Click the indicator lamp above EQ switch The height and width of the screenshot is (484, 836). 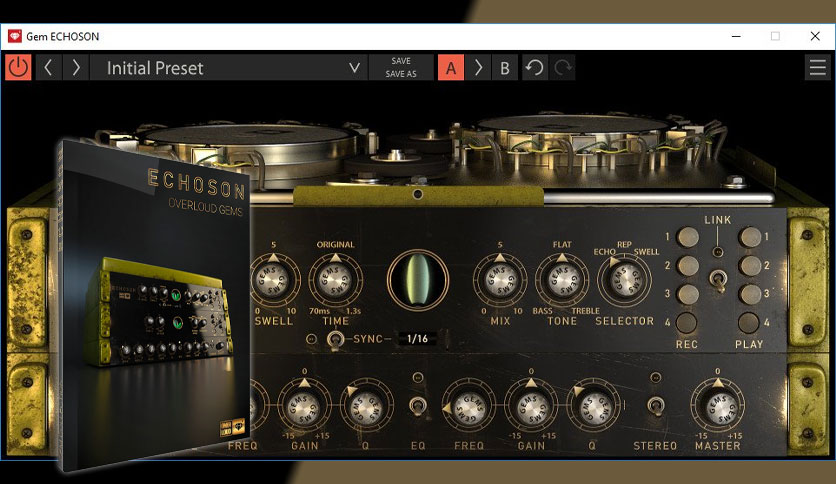(x=418, y=377)
